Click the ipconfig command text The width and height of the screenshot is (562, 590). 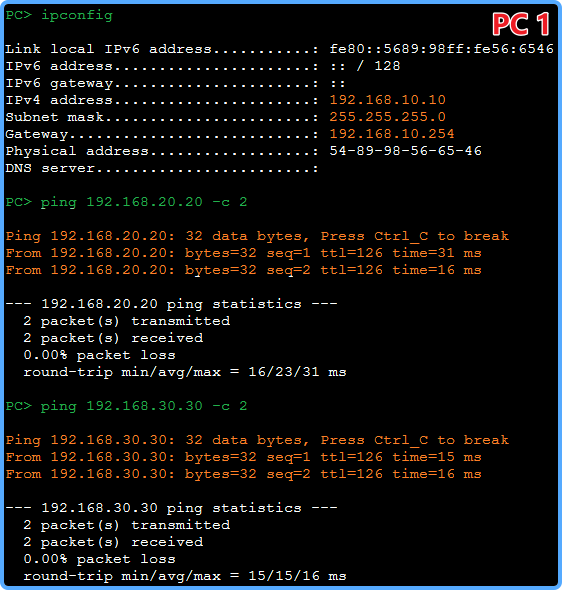pos(77,16)
